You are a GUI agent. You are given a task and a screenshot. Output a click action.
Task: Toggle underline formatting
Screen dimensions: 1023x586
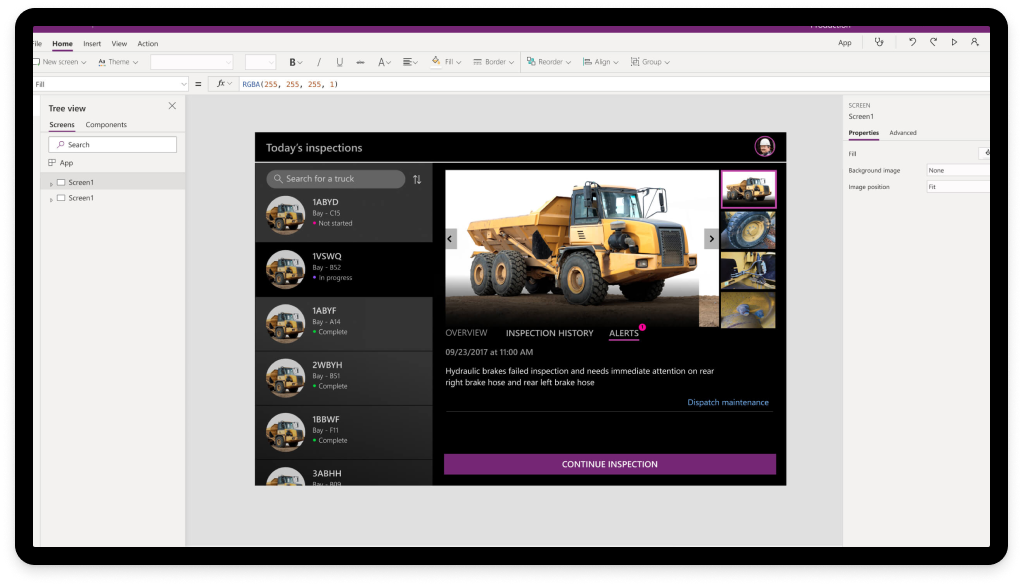[339, 62]
